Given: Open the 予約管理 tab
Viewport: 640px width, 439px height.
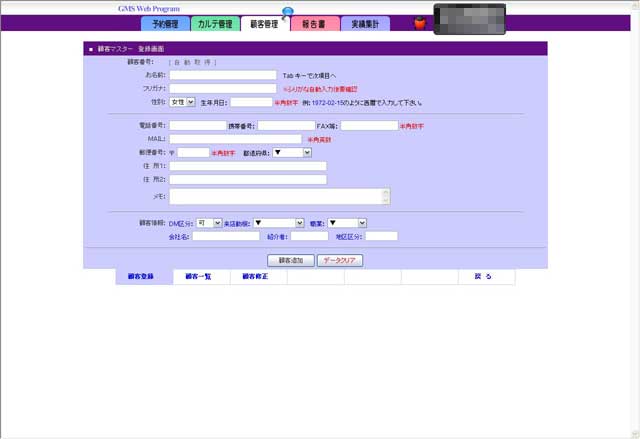Looking at the screenshot, I should (165, 24).
